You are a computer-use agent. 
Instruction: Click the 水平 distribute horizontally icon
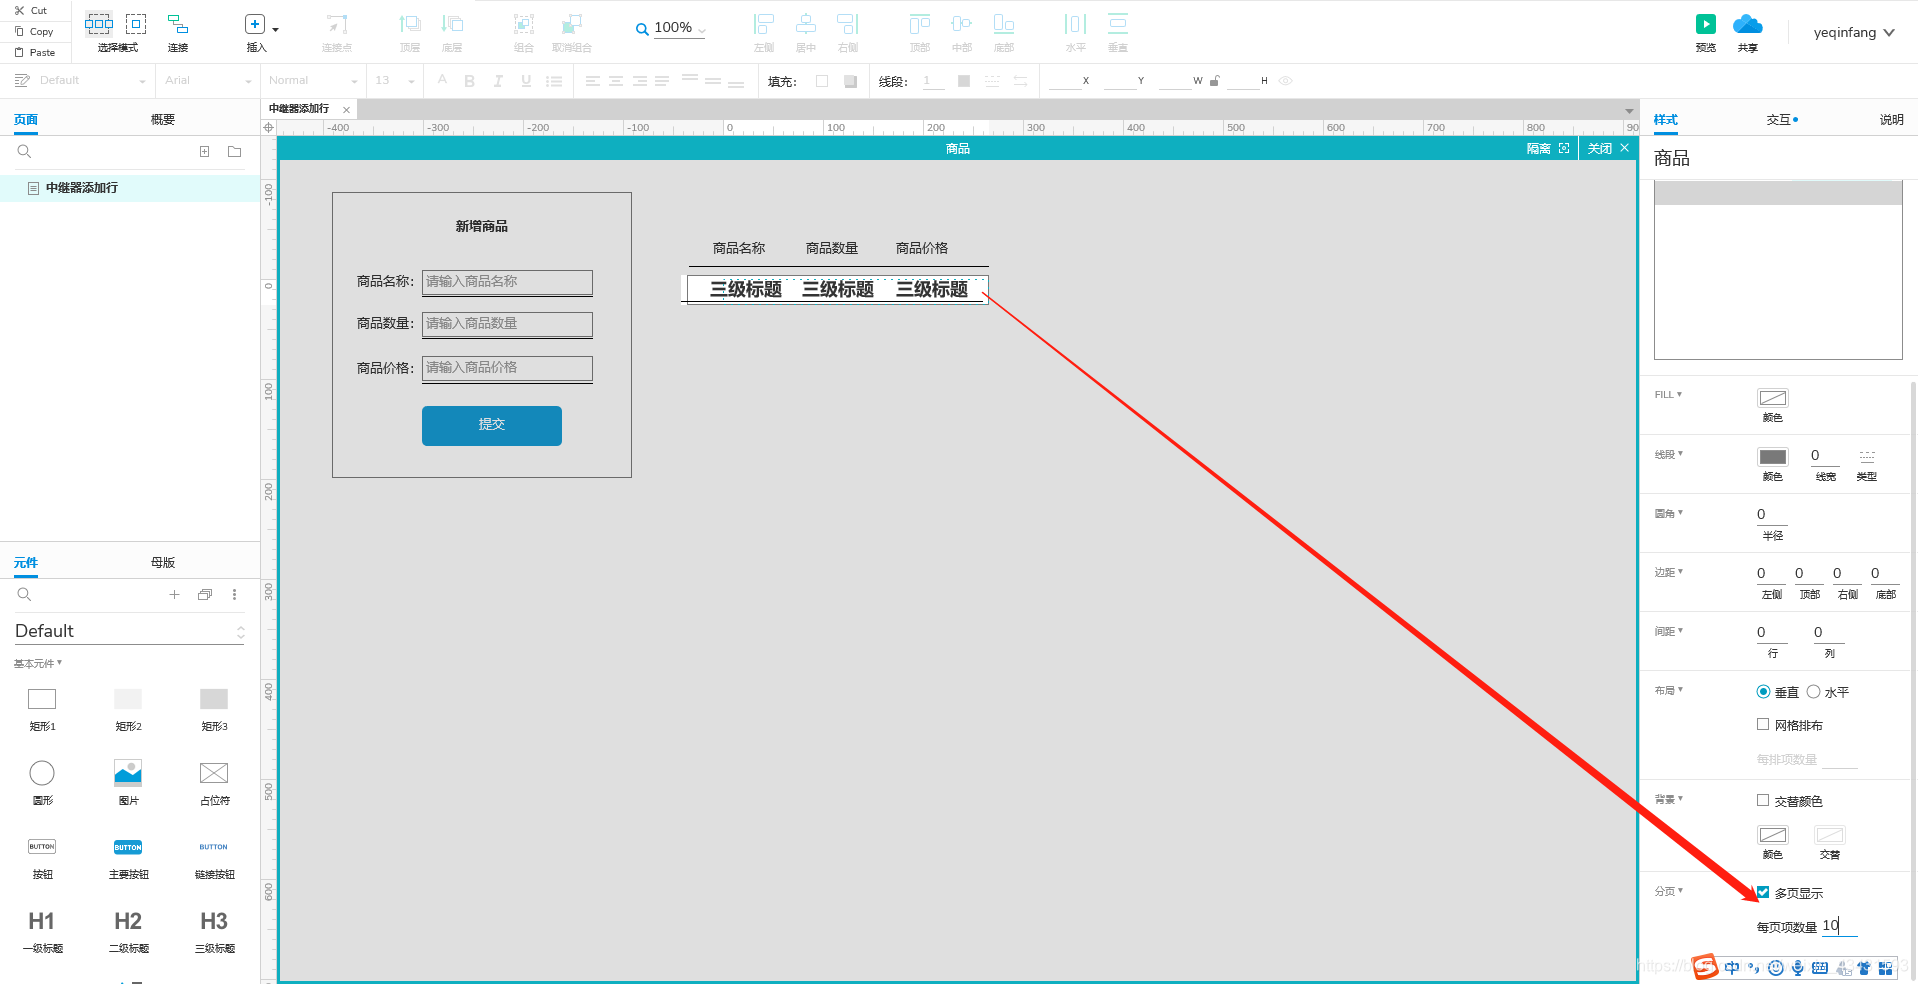(1076, 24)
